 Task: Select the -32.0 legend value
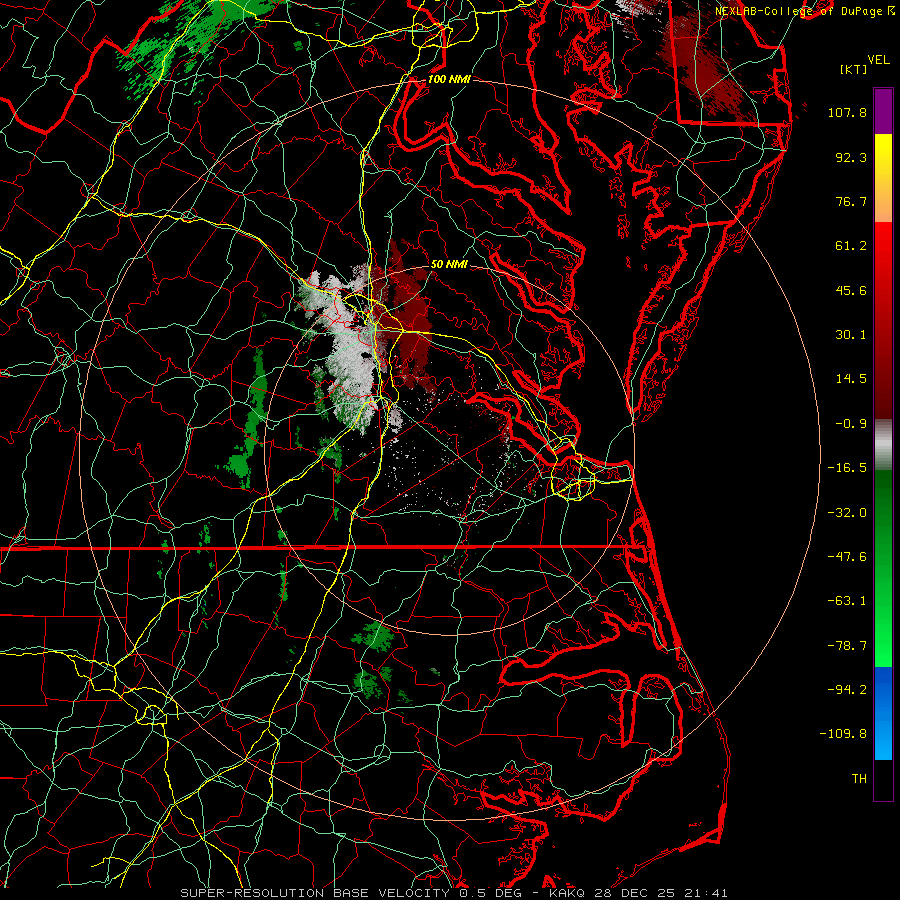click(x=847, y=513)
